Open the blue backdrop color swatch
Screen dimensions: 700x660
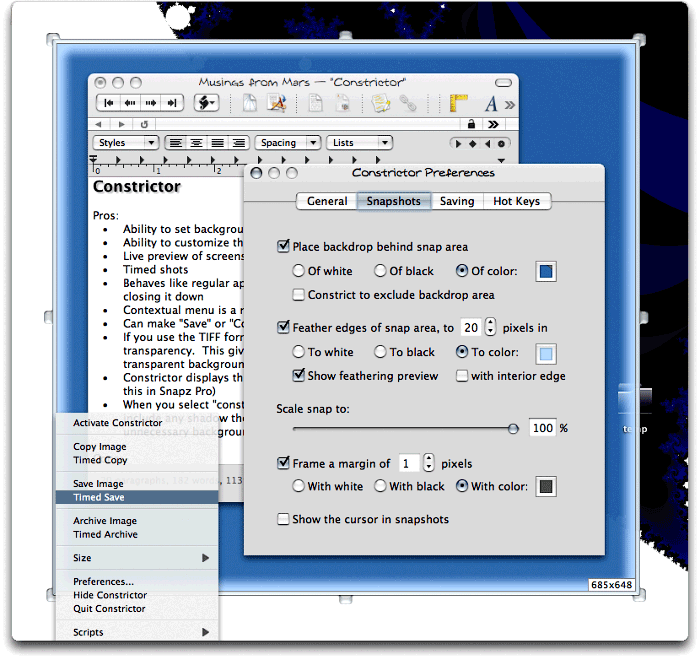tap(546, 272)
